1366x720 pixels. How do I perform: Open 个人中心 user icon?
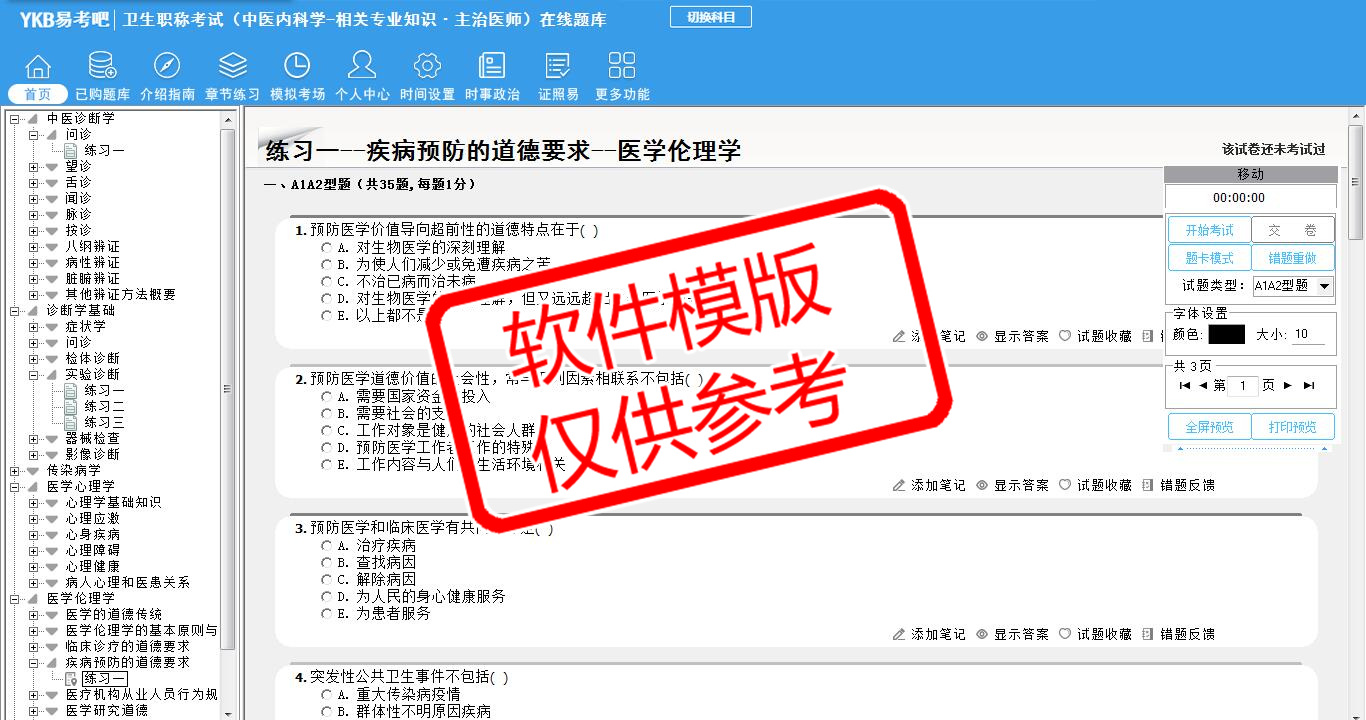point(362,66)
